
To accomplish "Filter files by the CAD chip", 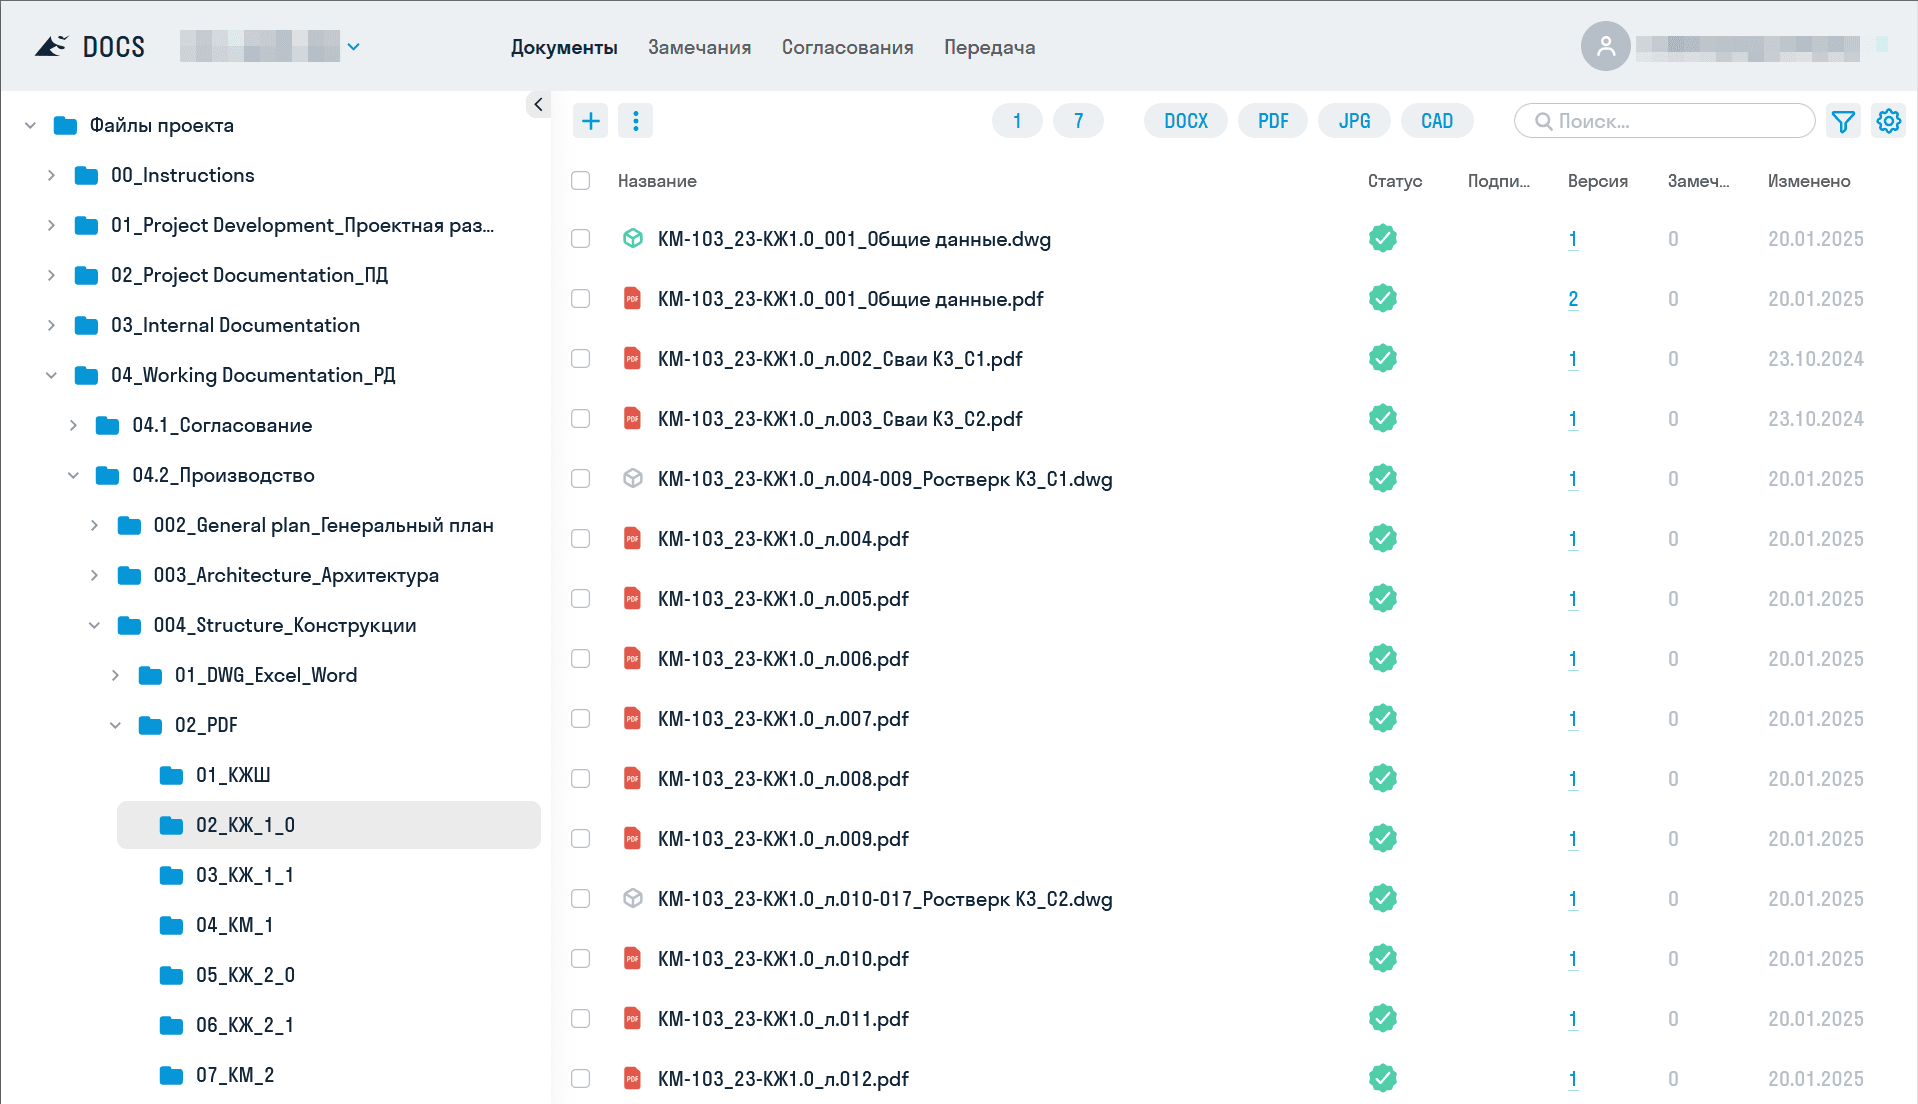I will point(1436,121).
